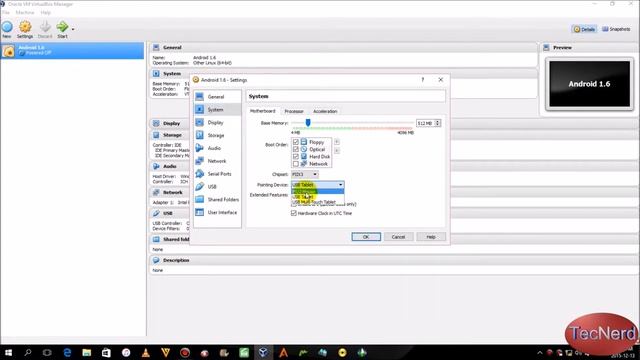
Task: Click the VirtualBox cube icon on taskbar
Action: tap(263, 353)
